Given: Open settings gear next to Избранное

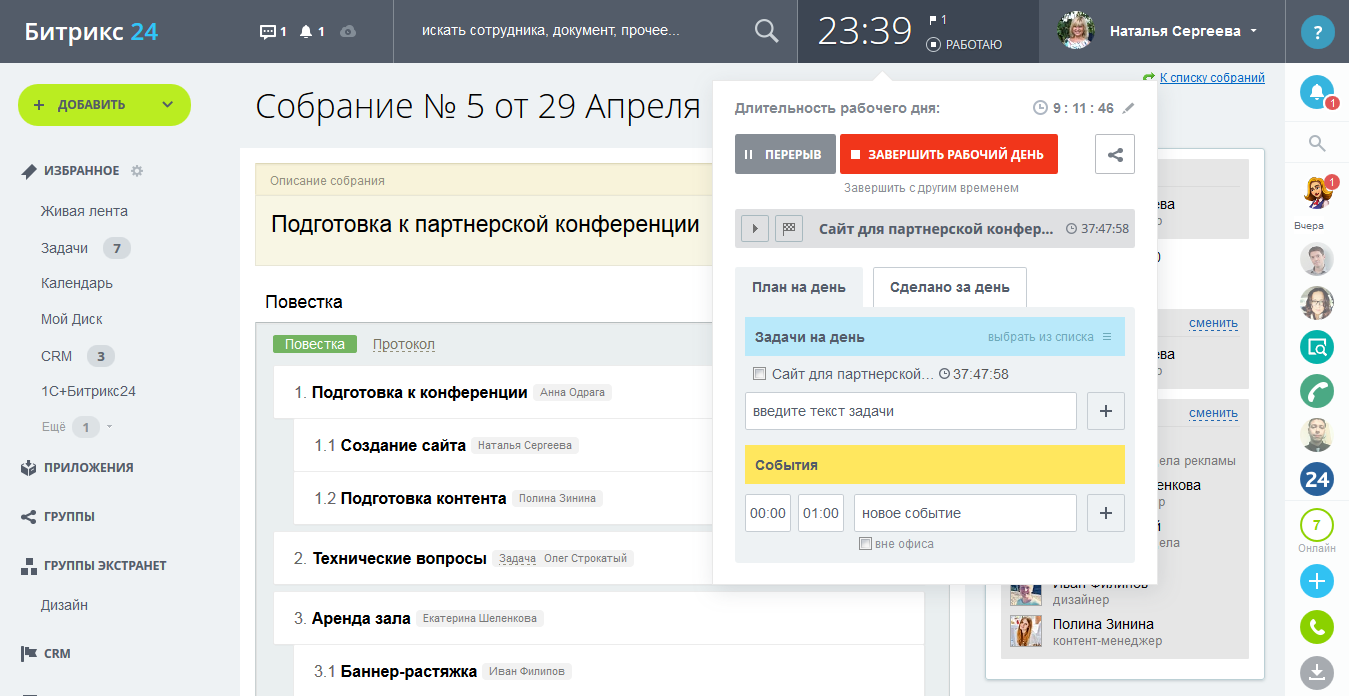Looking at the screenshot, I should (137, 171).
